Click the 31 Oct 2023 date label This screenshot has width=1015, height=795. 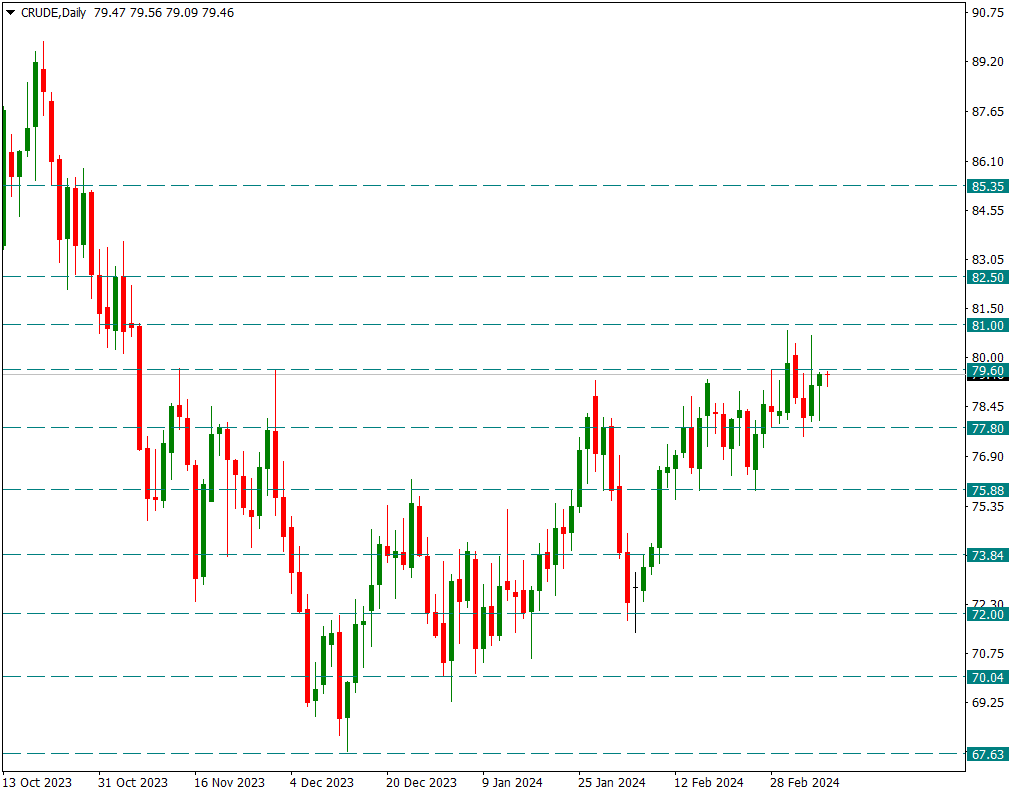click(133, 782)
